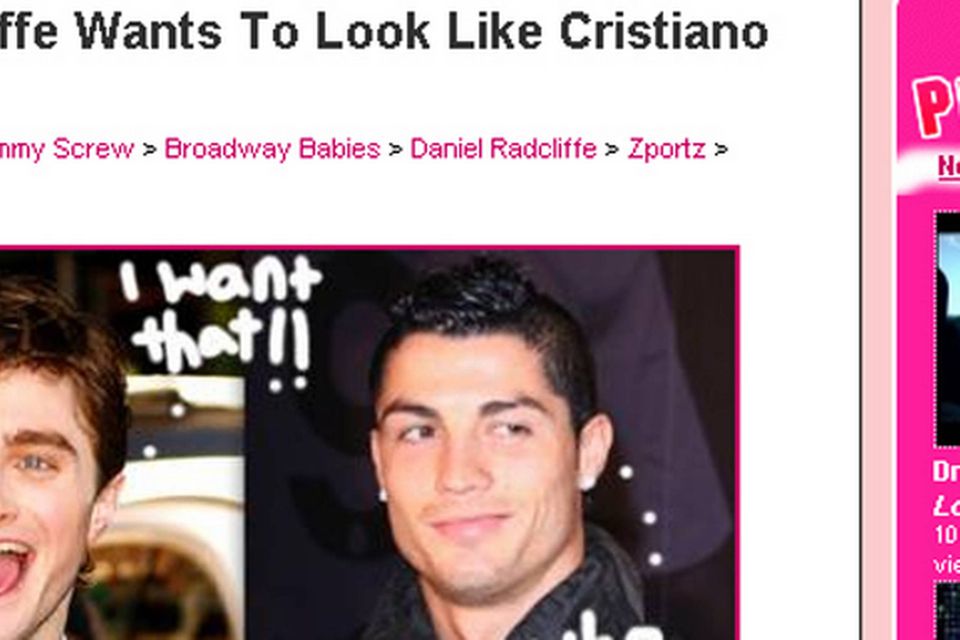This screenshot has width=960, height=640.
Task: Follow the Daniel Radcliffe category link
Action: pos(503,149)
